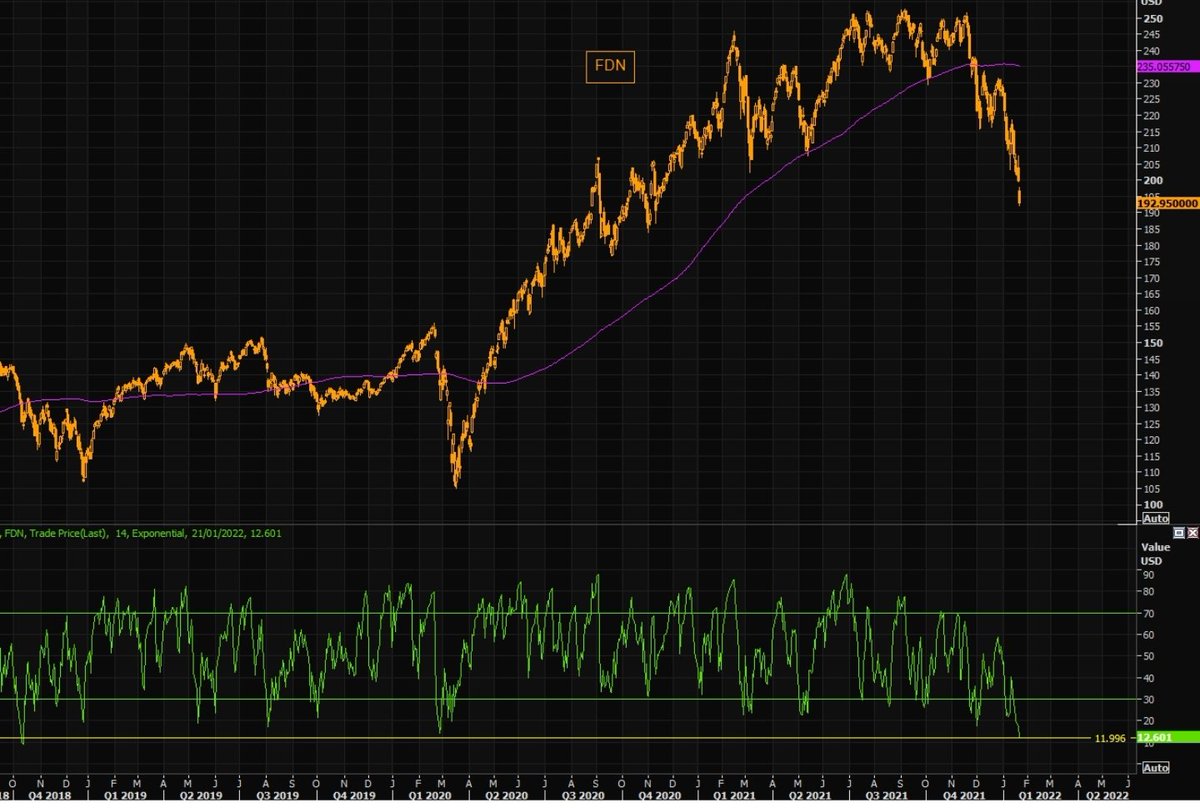Click the 235.055750 moving average value tag
The width and height of the screenshot is (1200, 808).
click(1167, 66)
